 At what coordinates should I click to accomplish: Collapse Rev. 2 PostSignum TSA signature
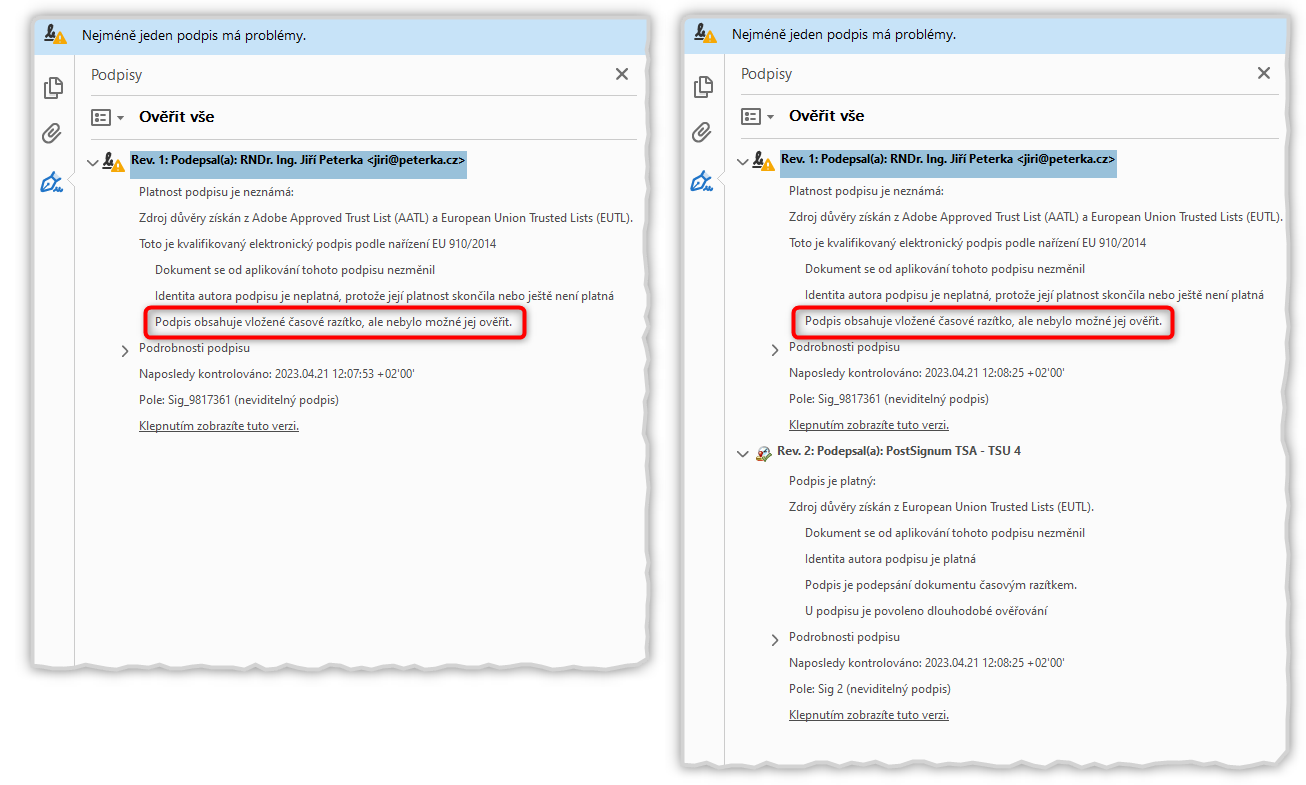(743, 453)
